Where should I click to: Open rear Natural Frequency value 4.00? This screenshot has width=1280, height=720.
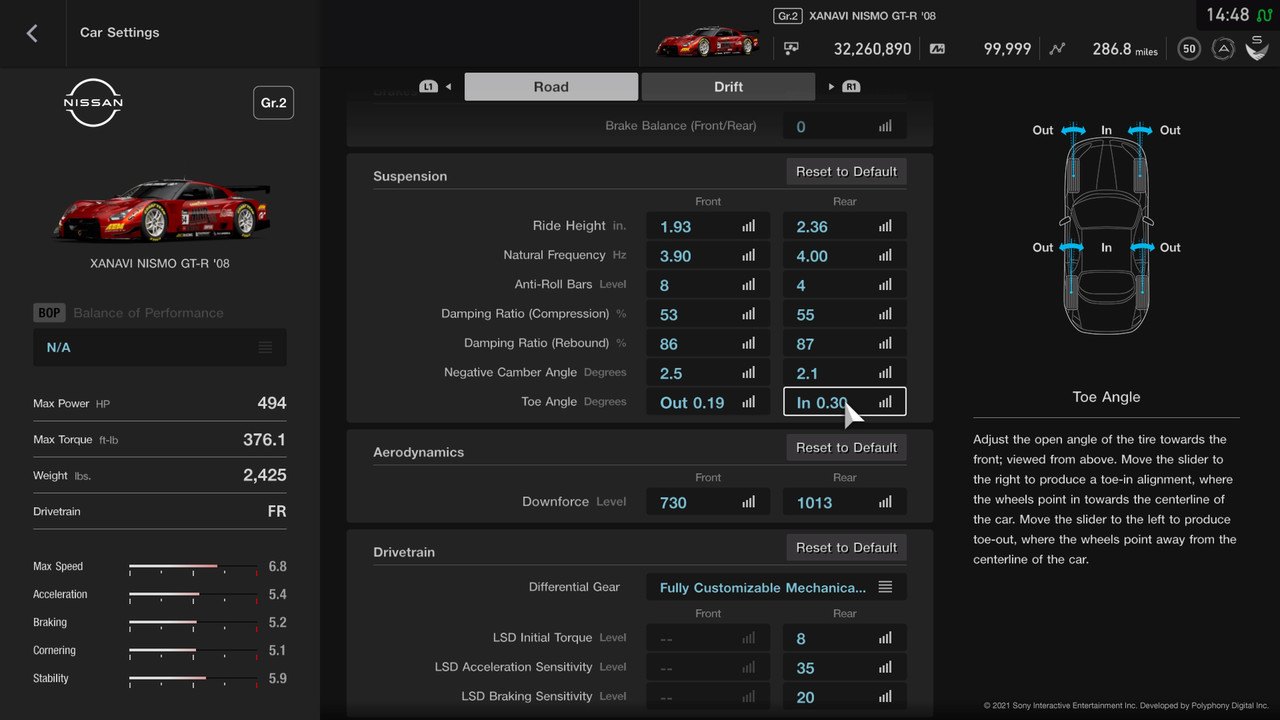tap(845, 256)
